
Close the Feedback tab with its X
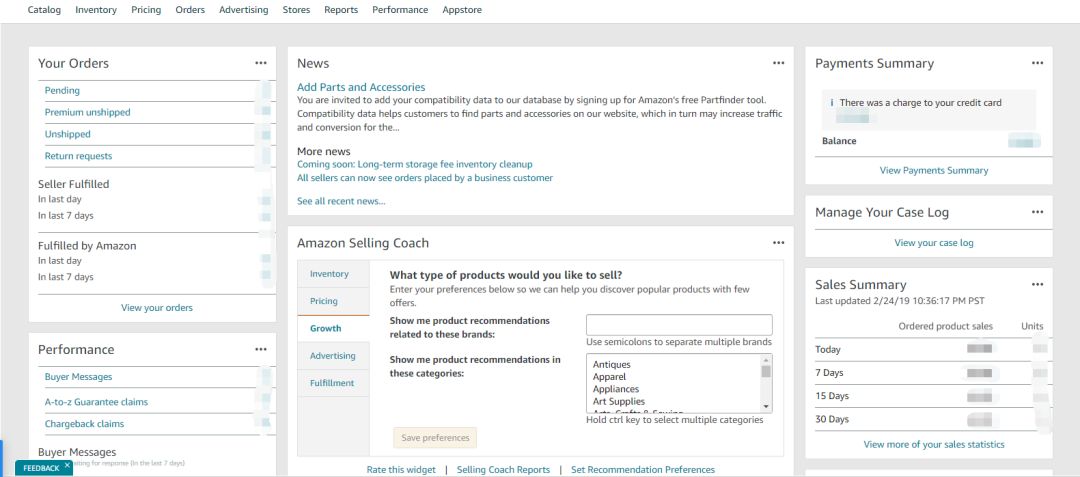pyautogui.click(x=67, y=465)
